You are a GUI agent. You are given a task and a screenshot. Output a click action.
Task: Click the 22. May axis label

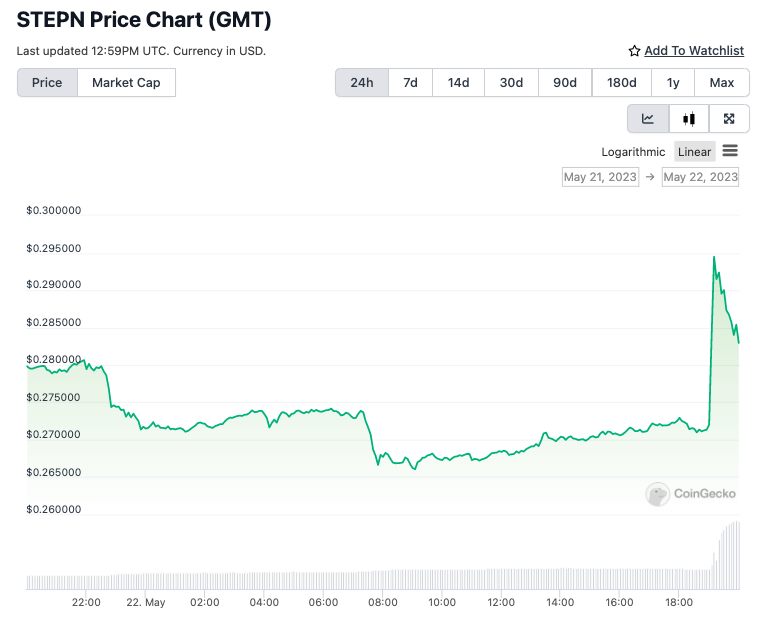click(x=146, y=603)
